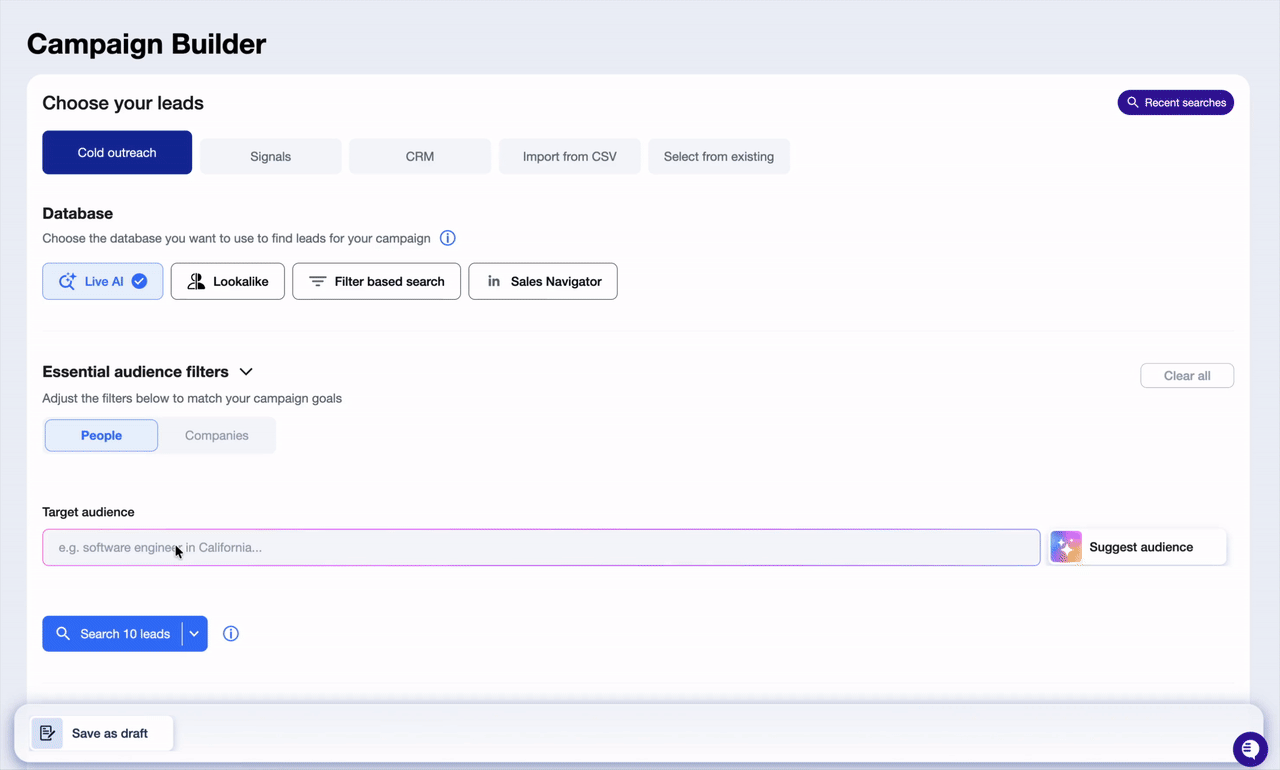Click the info icon next to database description

(x=448, y=238)
